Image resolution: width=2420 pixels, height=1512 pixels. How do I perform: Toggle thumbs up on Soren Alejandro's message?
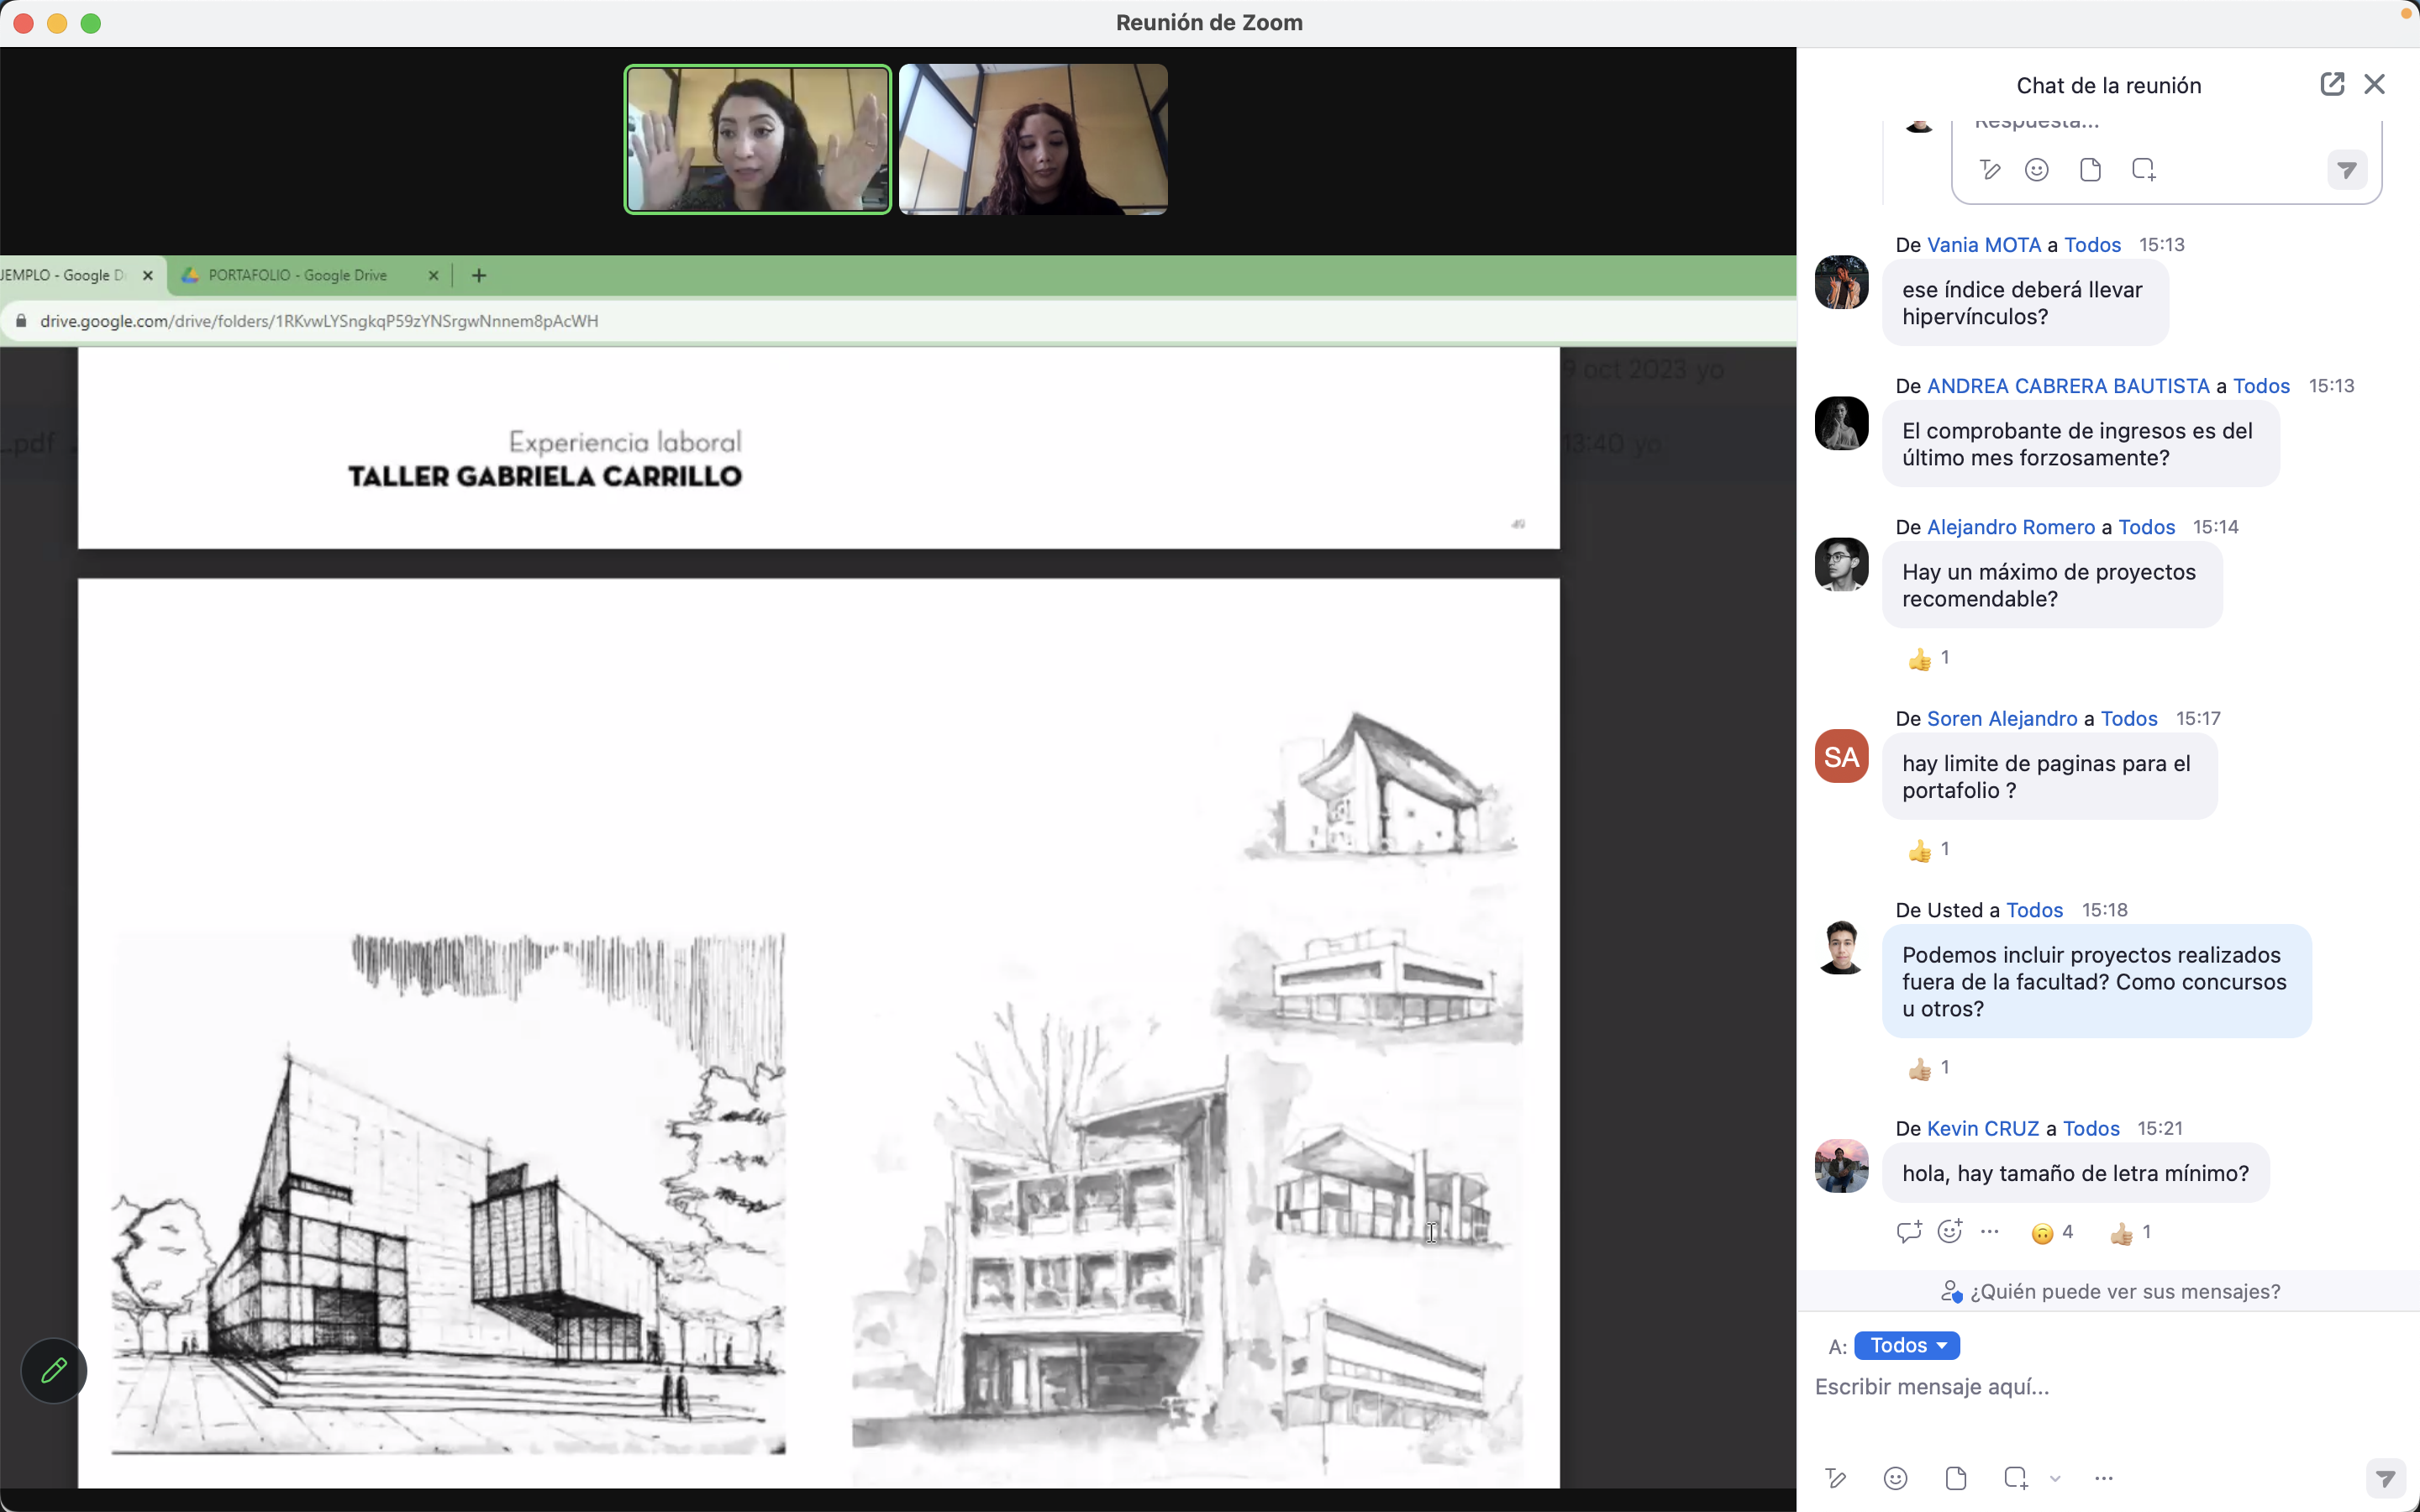point(1929,850)
